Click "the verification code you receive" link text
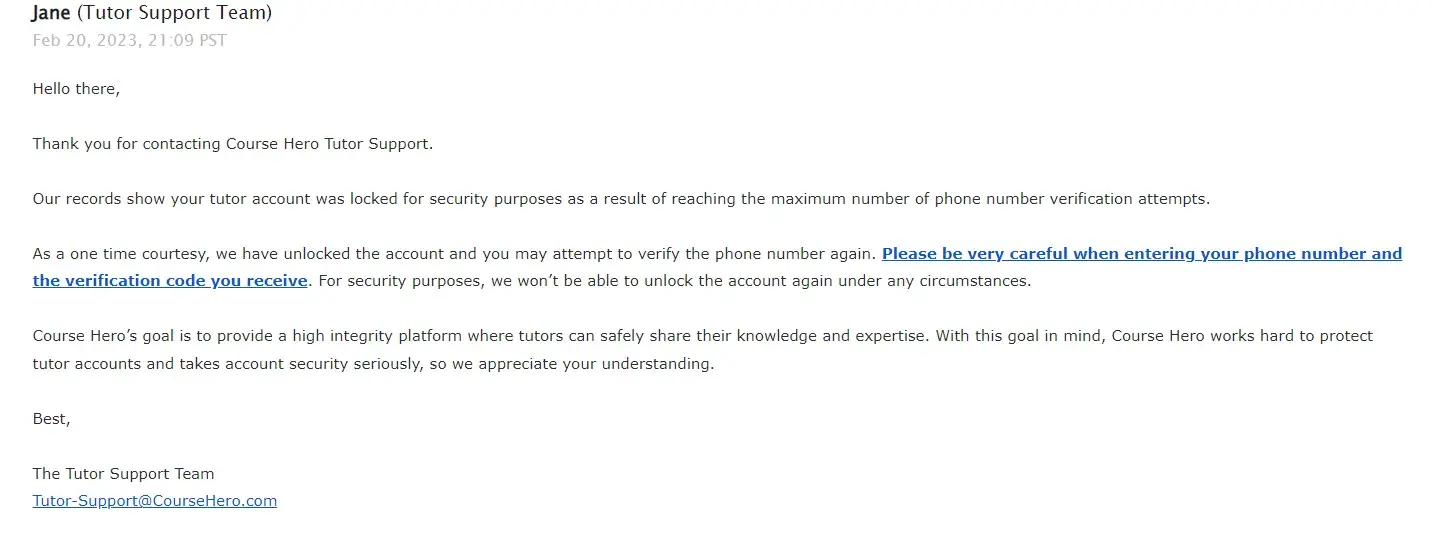 coord(169,281)
